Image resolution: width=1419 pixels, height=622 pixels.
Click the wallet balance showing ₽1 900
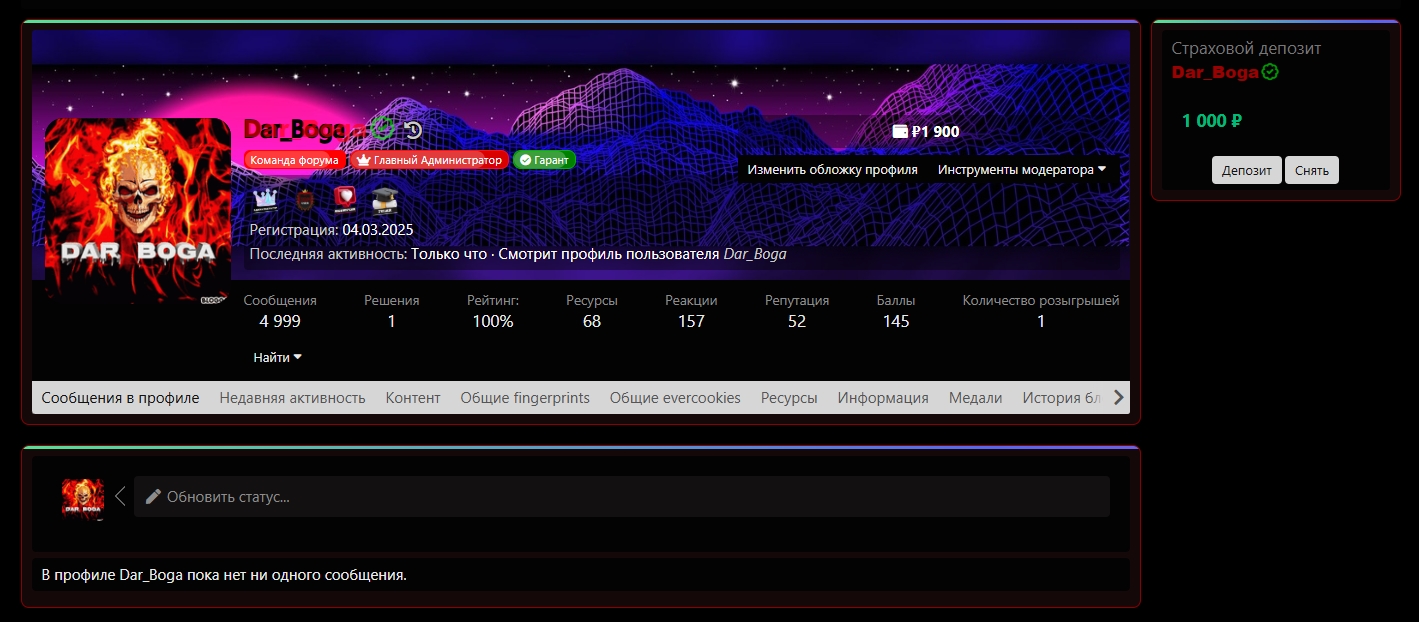point(925,131)
